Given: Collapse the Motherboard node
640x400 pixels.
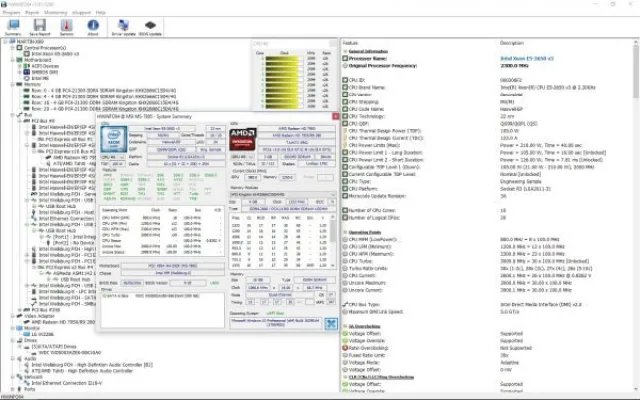Looking at the screenshot, I should [x=13, y=60].
